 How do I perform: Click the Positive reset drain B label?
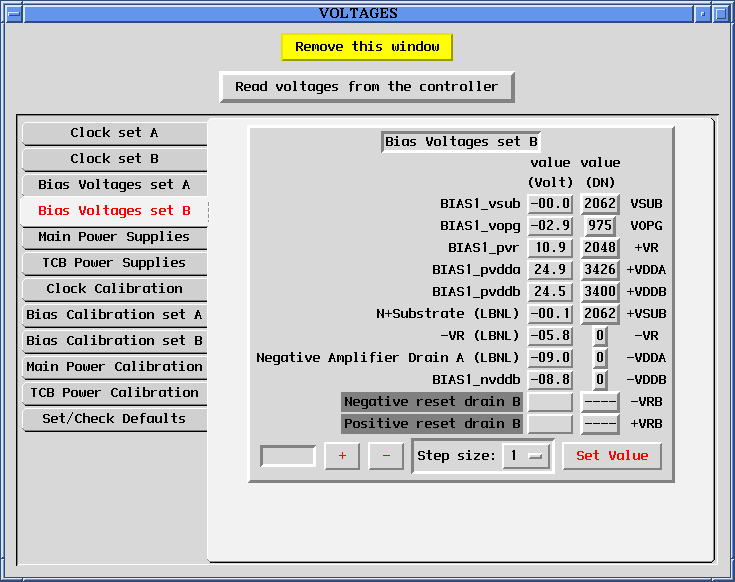pyautogui.click(x=432, y=424)
